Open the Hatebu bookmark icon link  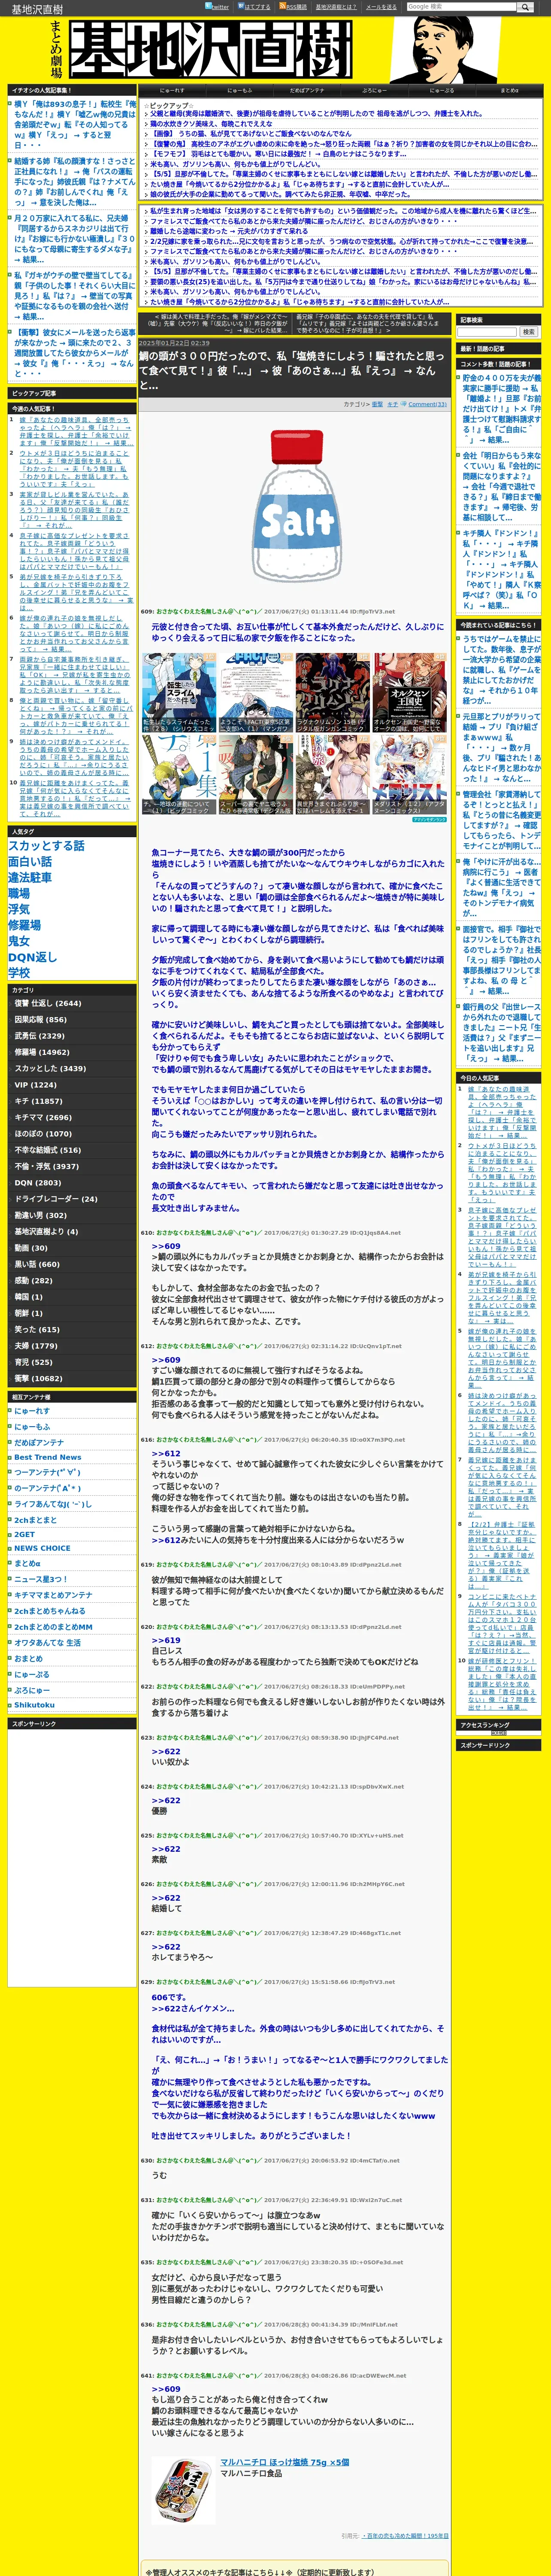pyautogui.click(x=254, y=6)
